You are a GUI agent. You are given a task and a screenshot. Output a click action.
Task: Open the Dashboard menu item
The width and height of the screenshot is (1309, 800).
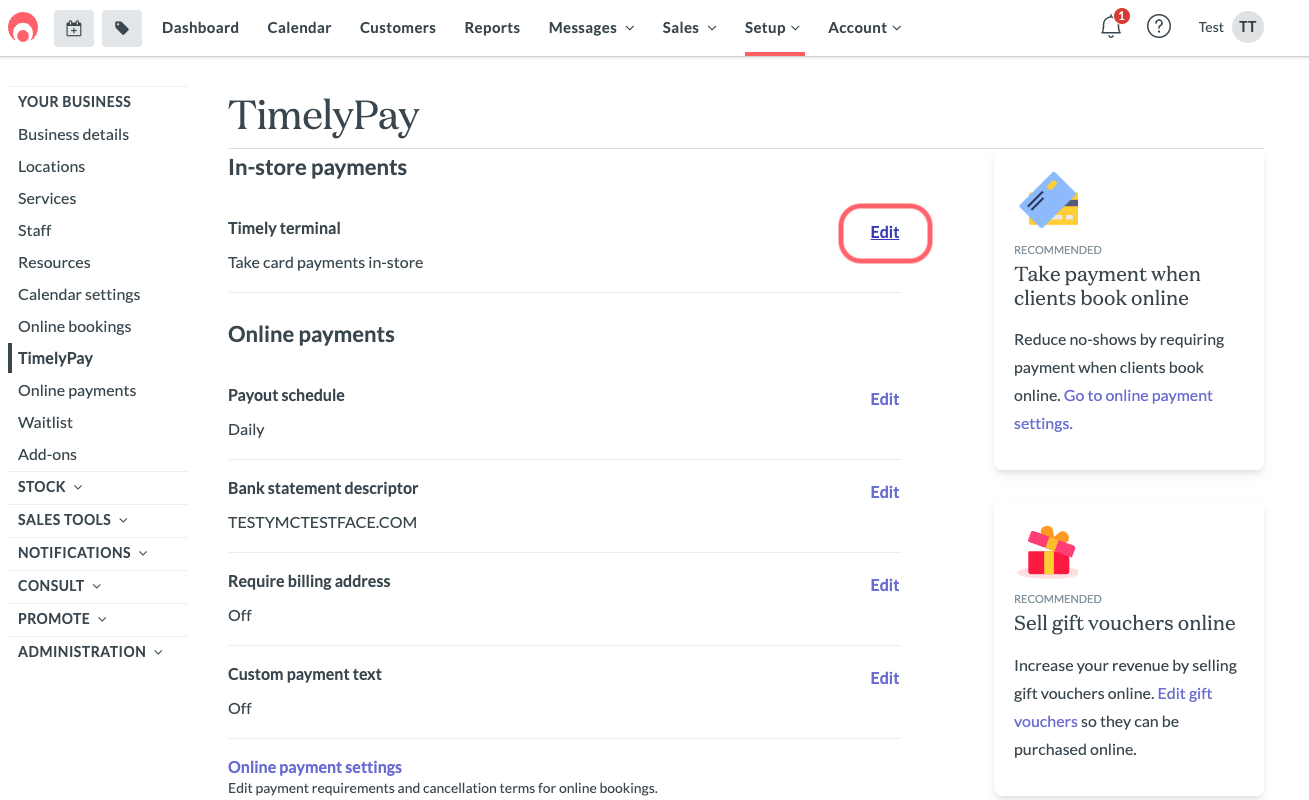click(200, 28)
